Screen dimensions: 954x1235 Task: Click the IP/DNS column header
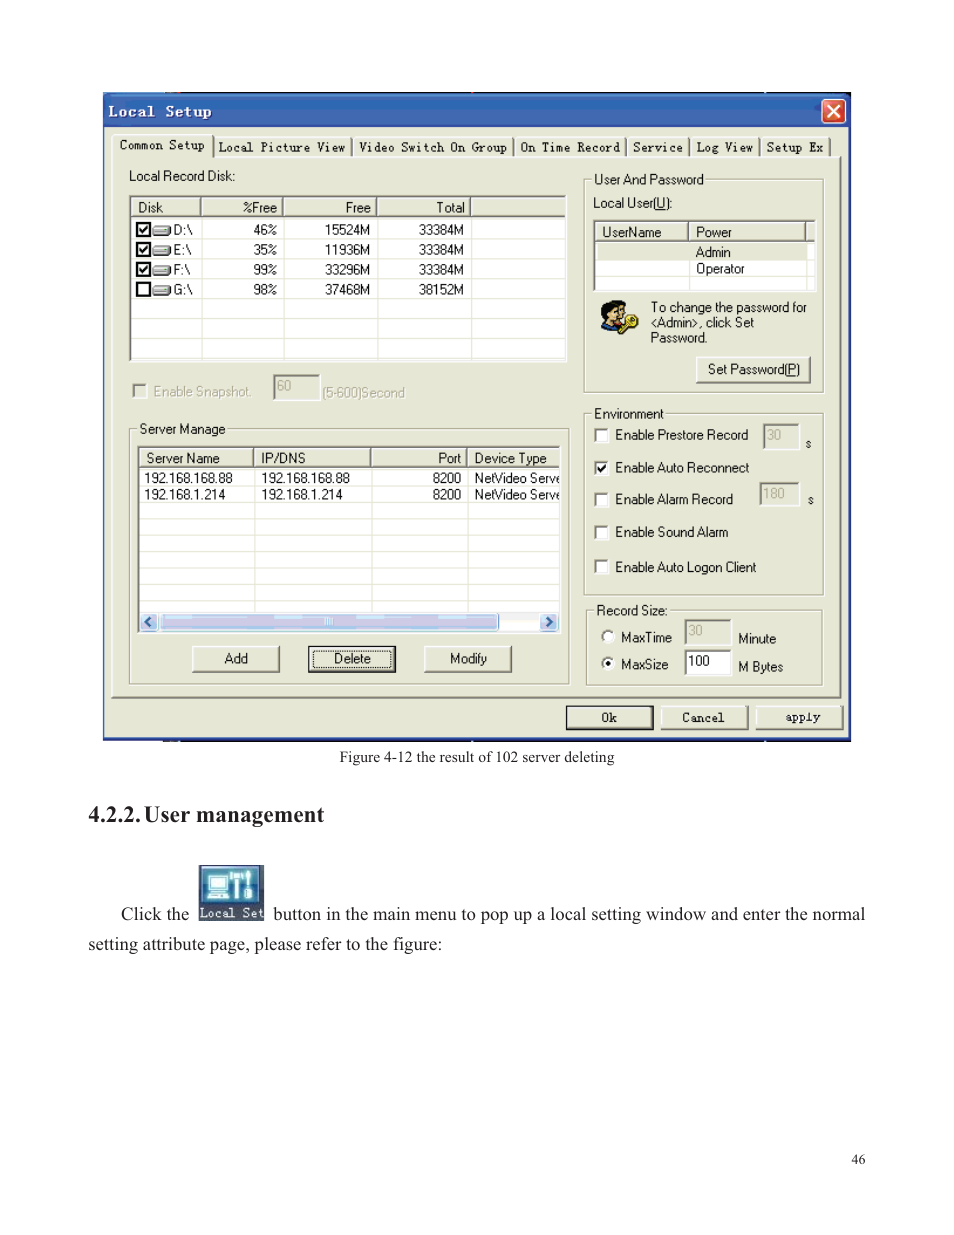click(313, 458)
